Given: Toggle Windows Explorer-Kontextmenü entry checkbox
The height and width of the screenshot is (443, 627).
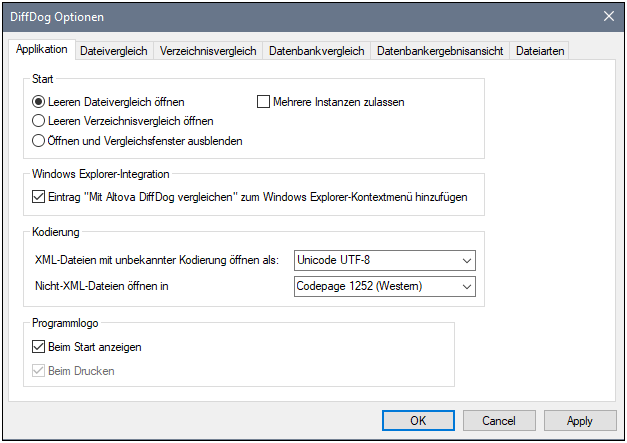Looking at the screenshot, I should click(x=38, y=197).
